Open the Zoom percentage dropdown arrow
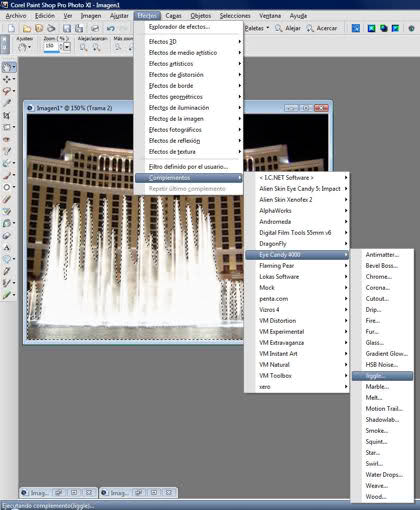 [x=67, y=47]
